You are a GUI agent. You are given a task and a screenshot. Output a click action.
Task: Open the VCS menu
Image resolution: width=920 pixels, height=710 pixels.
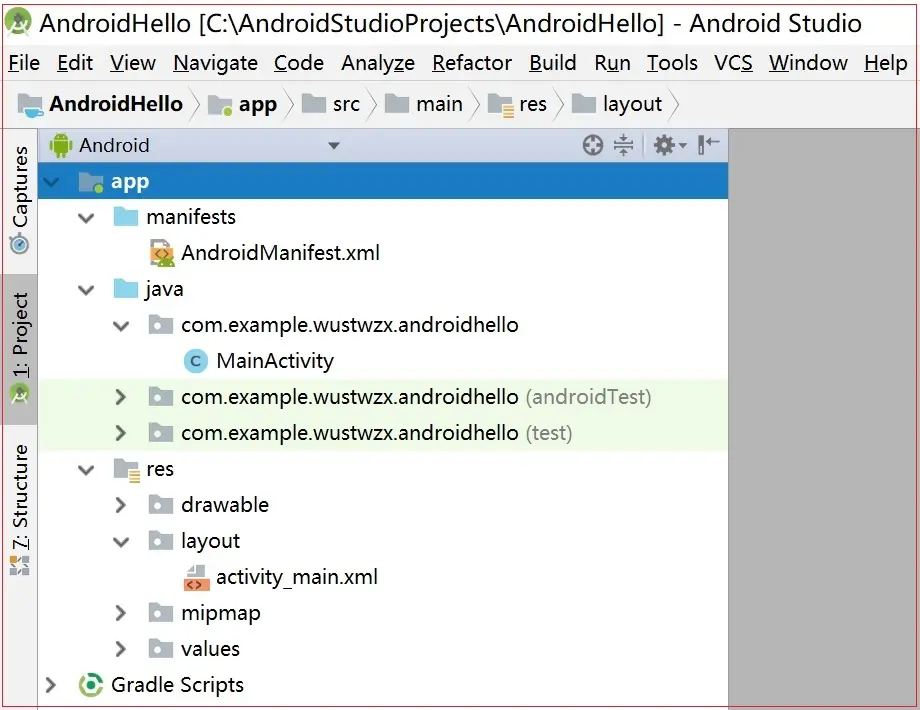click(x=733, y=63)
